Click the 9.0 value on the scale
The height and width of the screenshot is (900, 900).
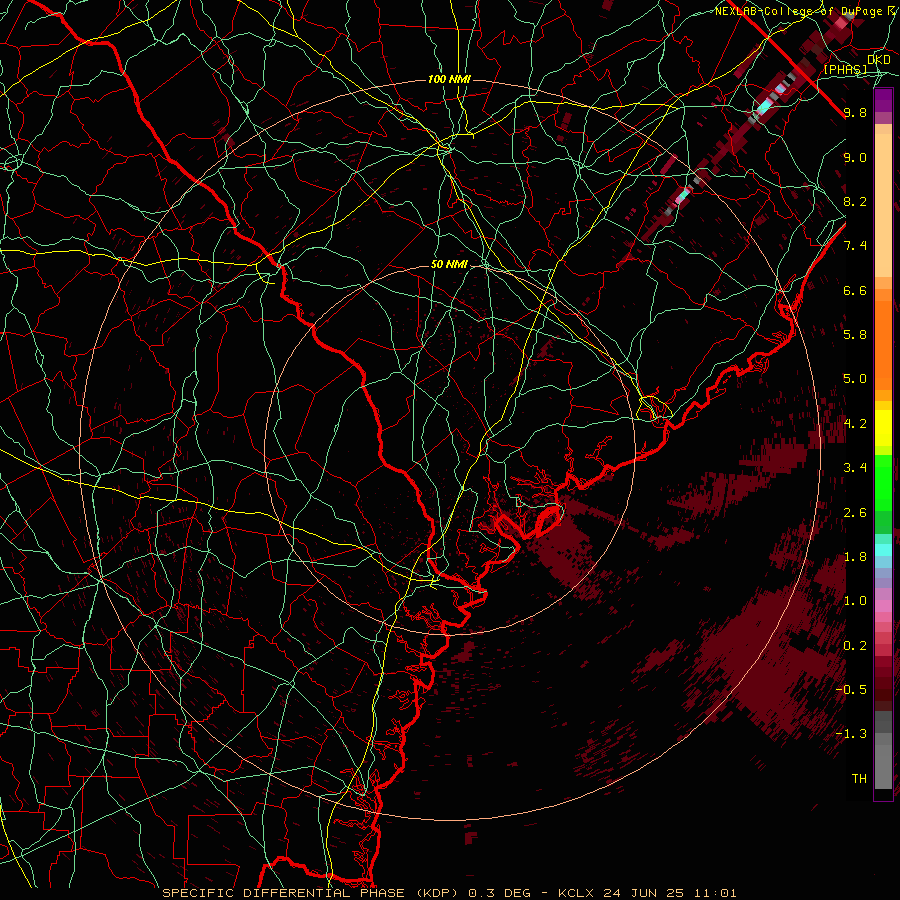855,157
